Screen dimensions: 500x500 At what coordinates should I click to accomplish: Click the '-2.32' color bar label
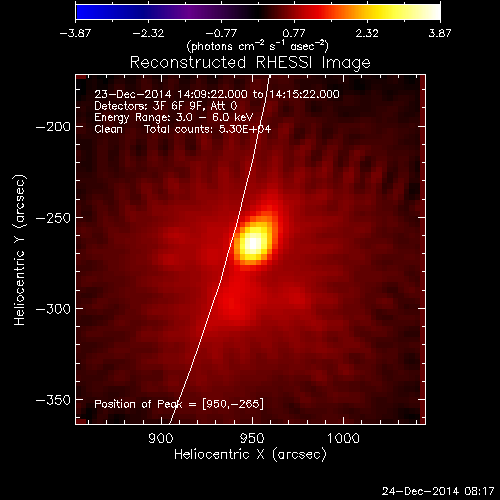tap(148, 33)
